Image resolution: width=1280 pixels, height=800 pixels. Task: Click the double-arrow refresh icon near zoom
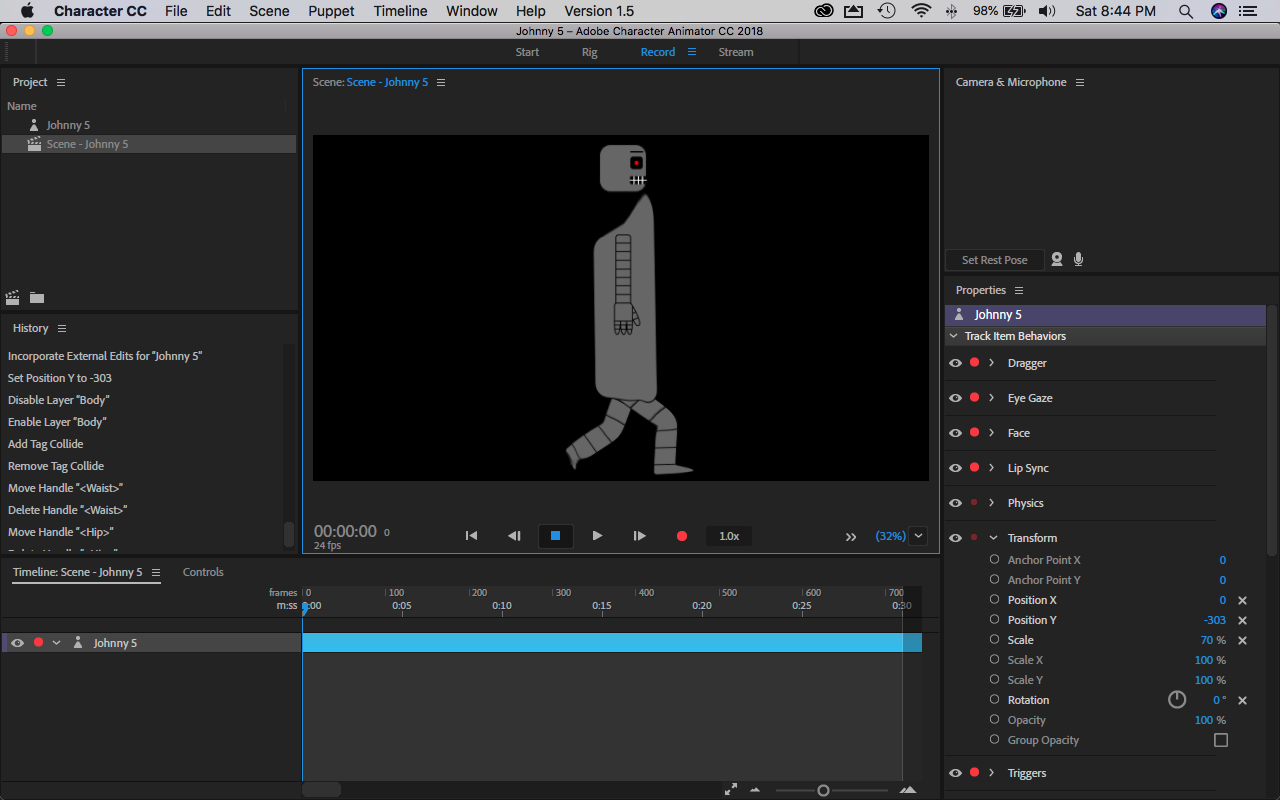click(x=851, y=537)
